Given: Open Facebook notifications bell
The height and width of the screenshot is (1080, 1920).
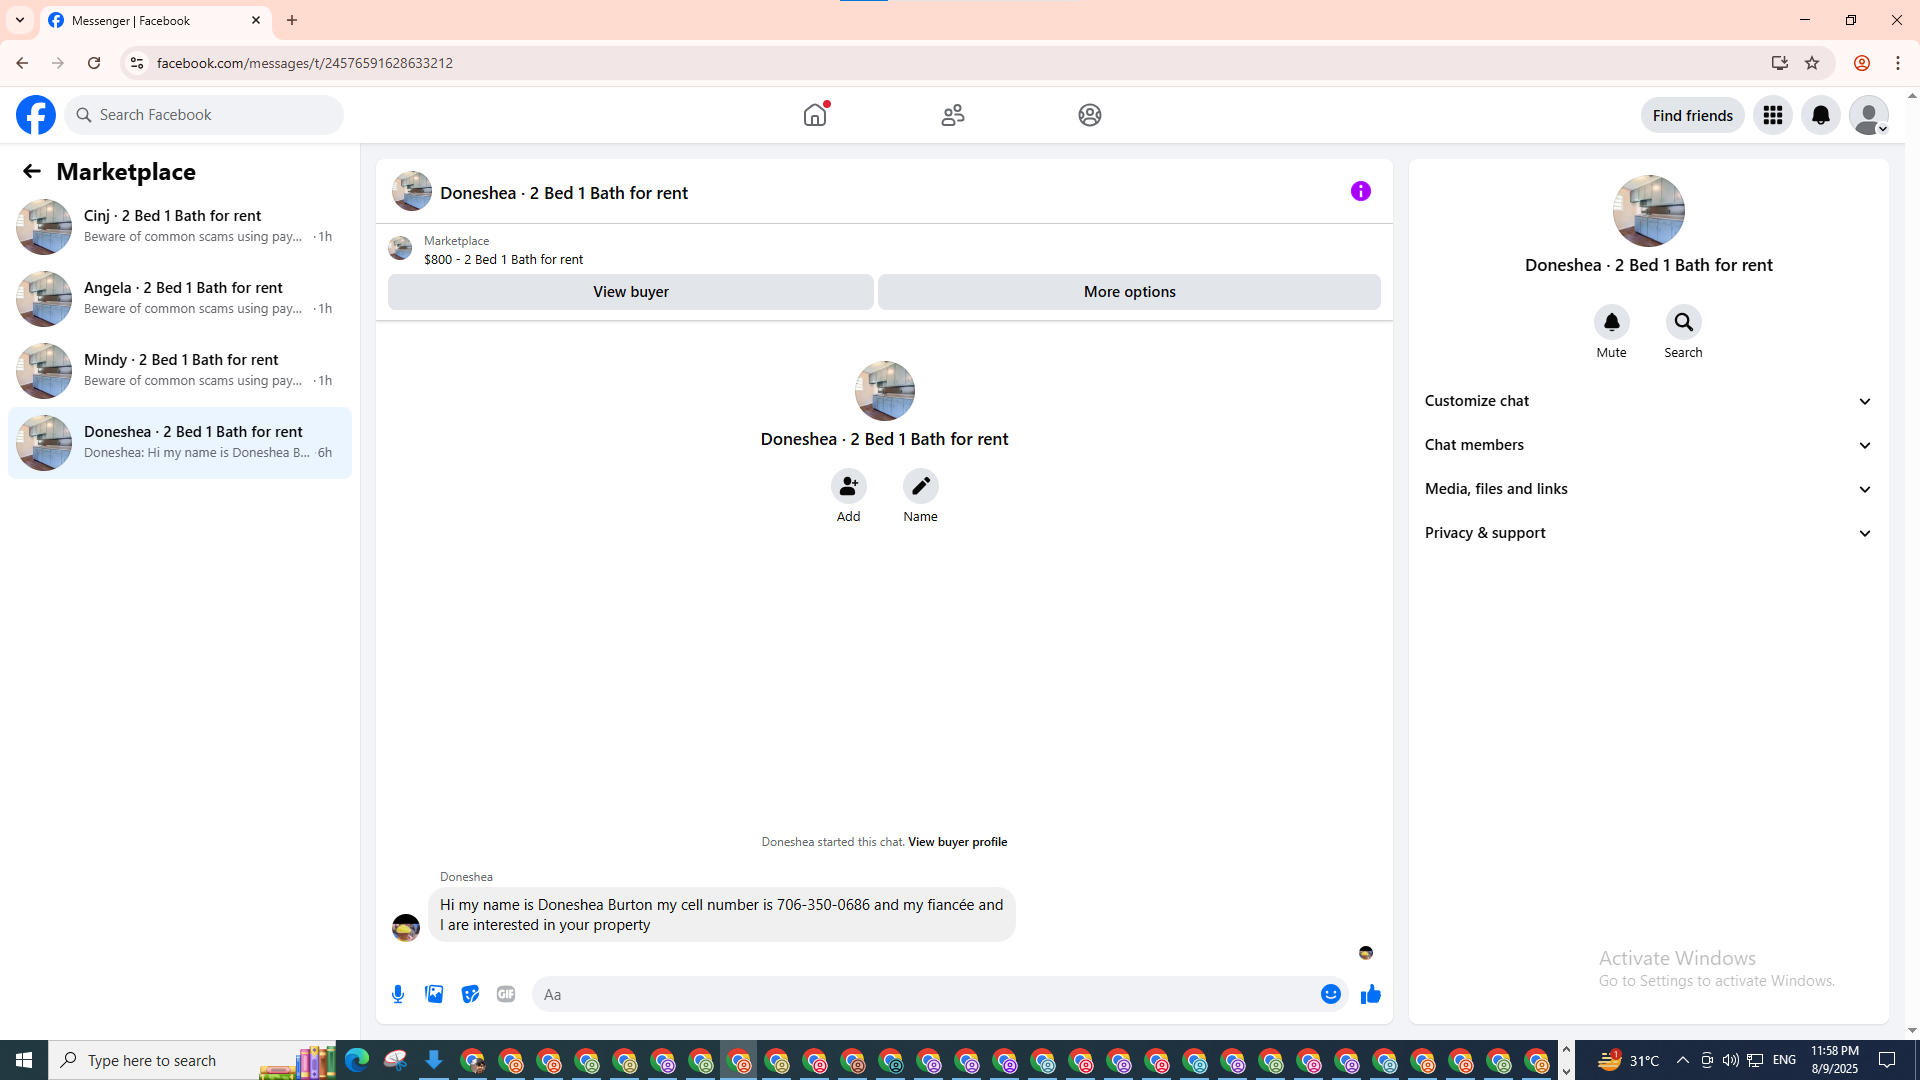Looking at the screenshot, I should (1820, 115).
